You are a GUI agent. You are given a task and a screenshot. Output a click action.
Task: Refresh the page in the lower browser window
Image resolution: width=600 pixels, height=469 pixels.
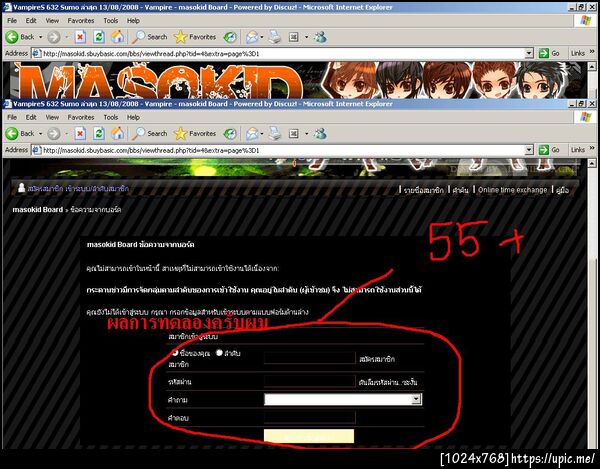pos(99,134)
